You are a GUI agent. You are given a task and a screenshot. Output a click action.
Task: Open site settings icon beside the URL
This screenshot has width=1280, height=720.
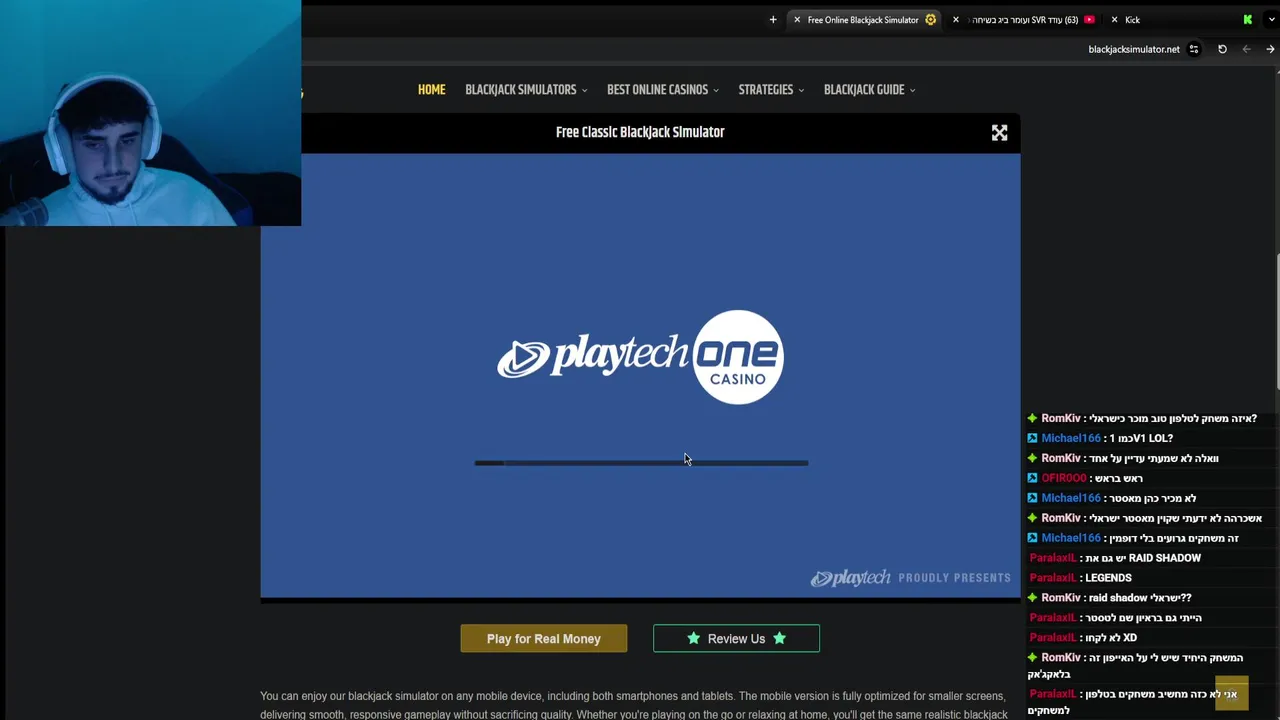coord(1194,49)
